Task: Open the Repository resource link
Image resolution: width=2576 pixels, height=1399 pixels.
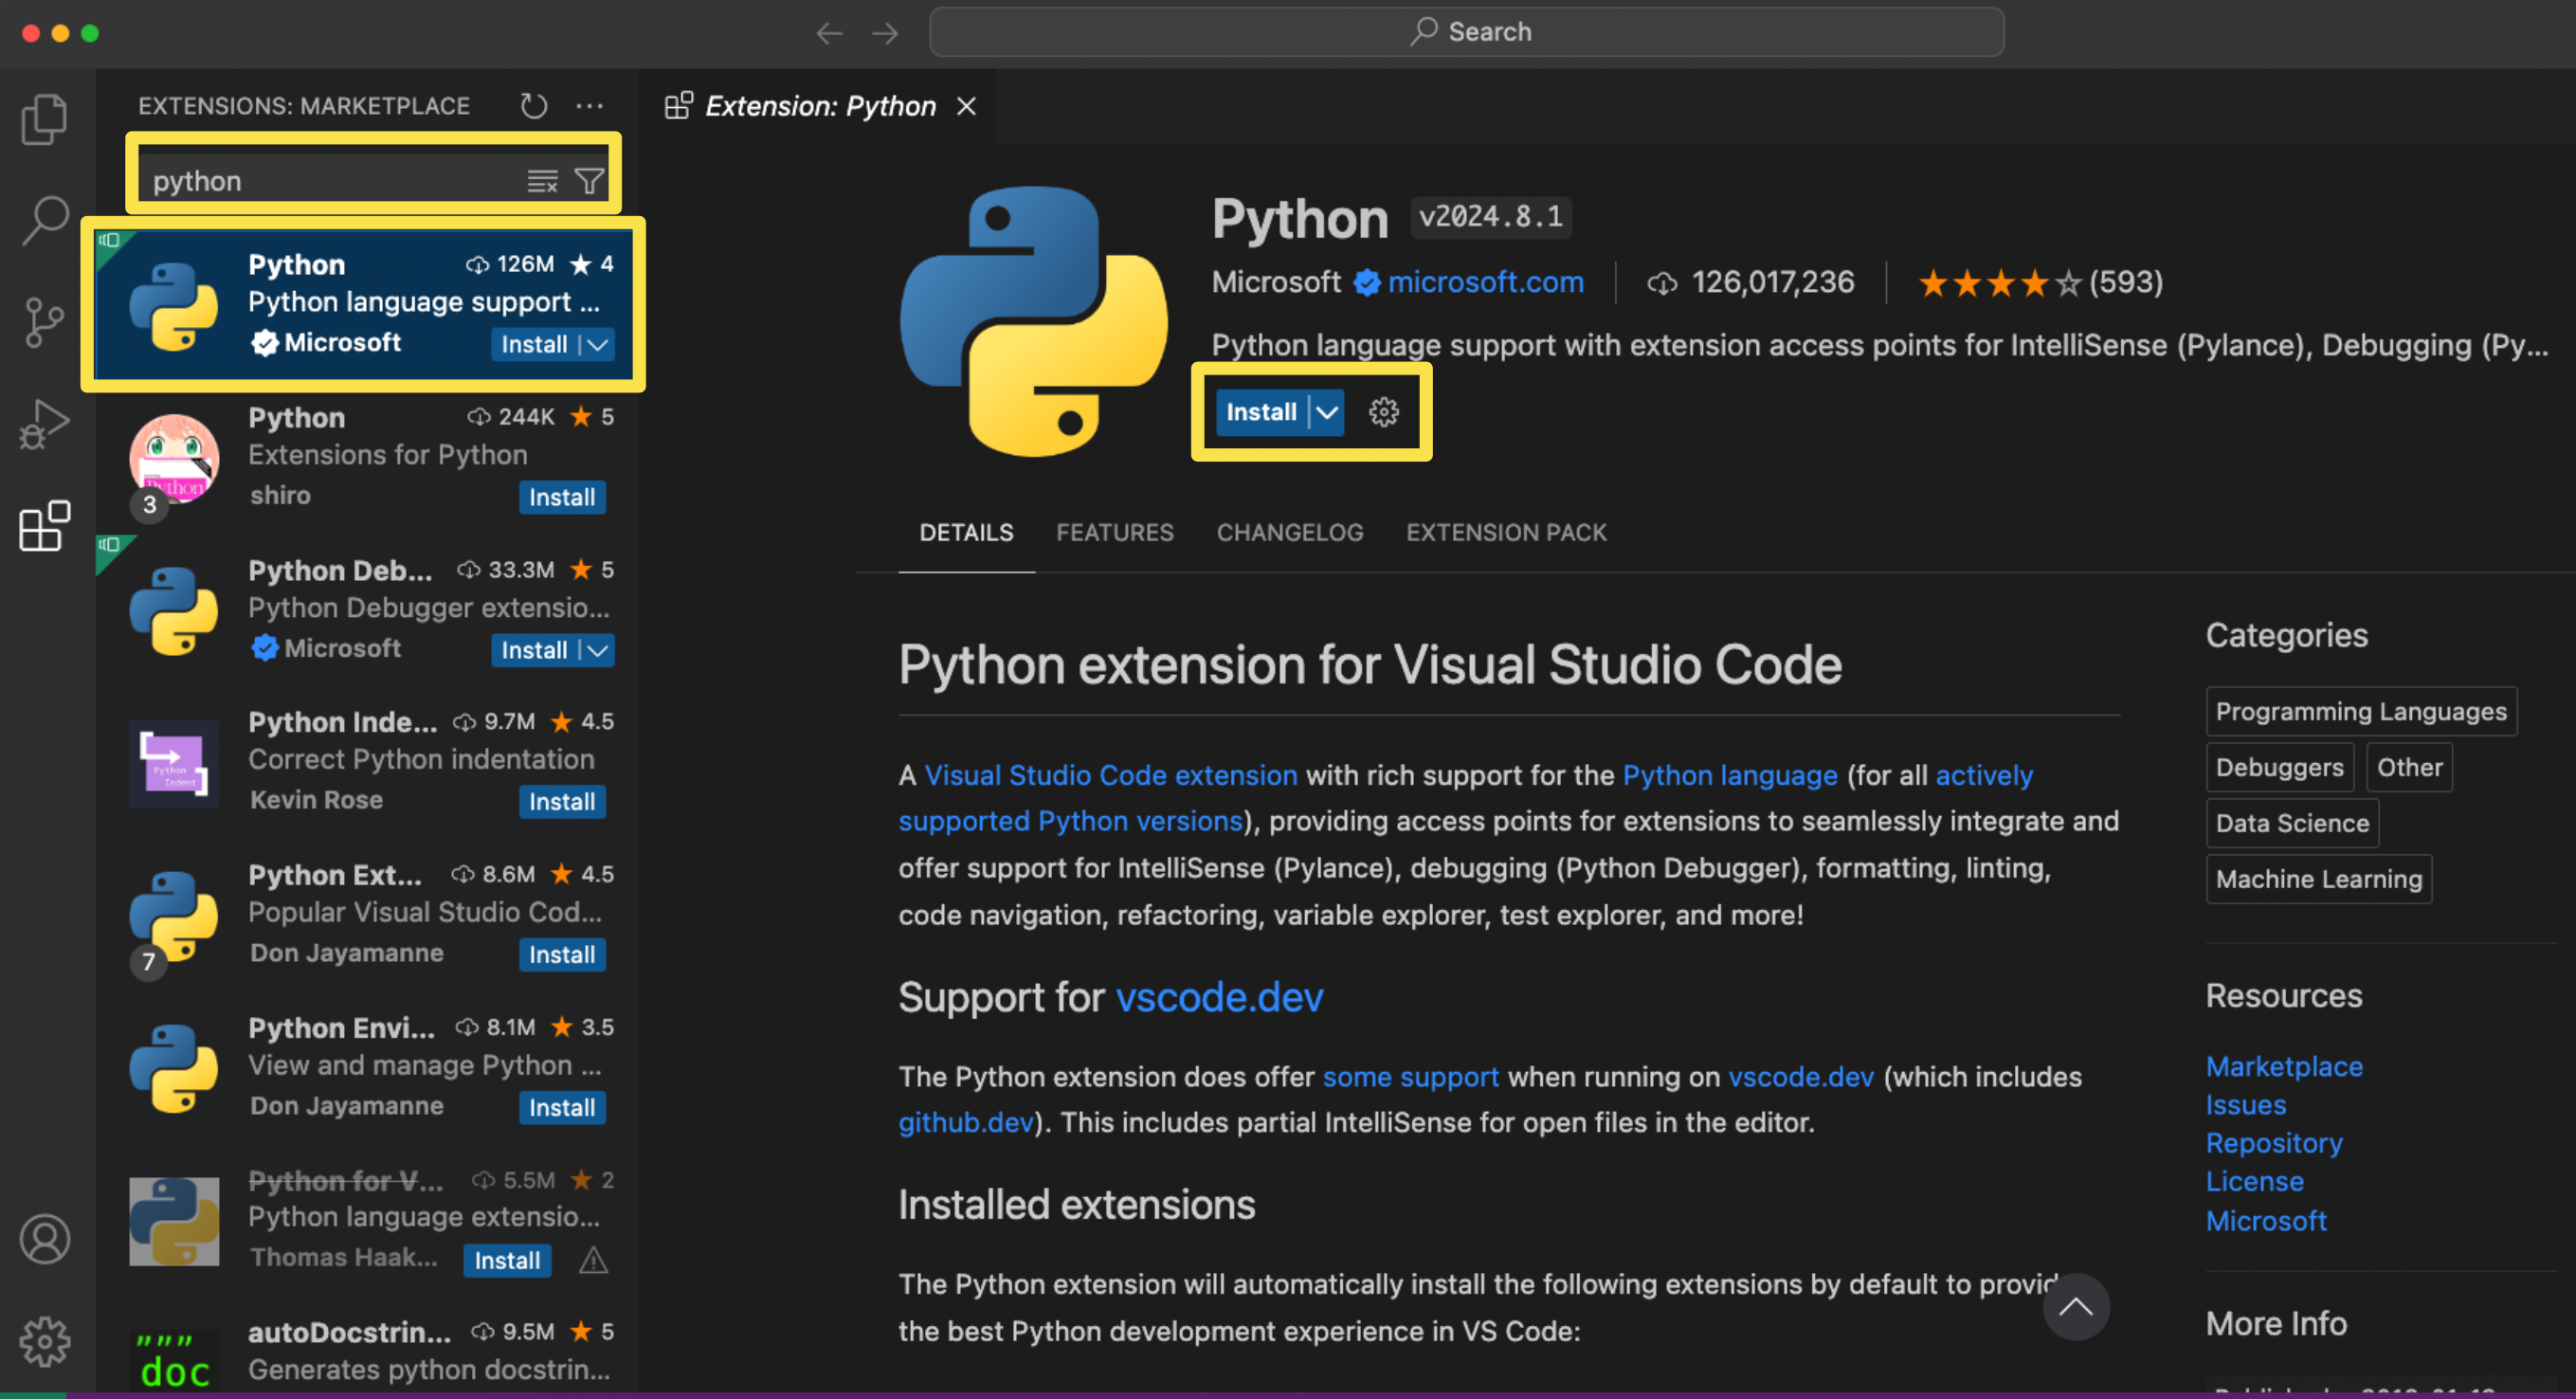Action: [2274, 1143]
